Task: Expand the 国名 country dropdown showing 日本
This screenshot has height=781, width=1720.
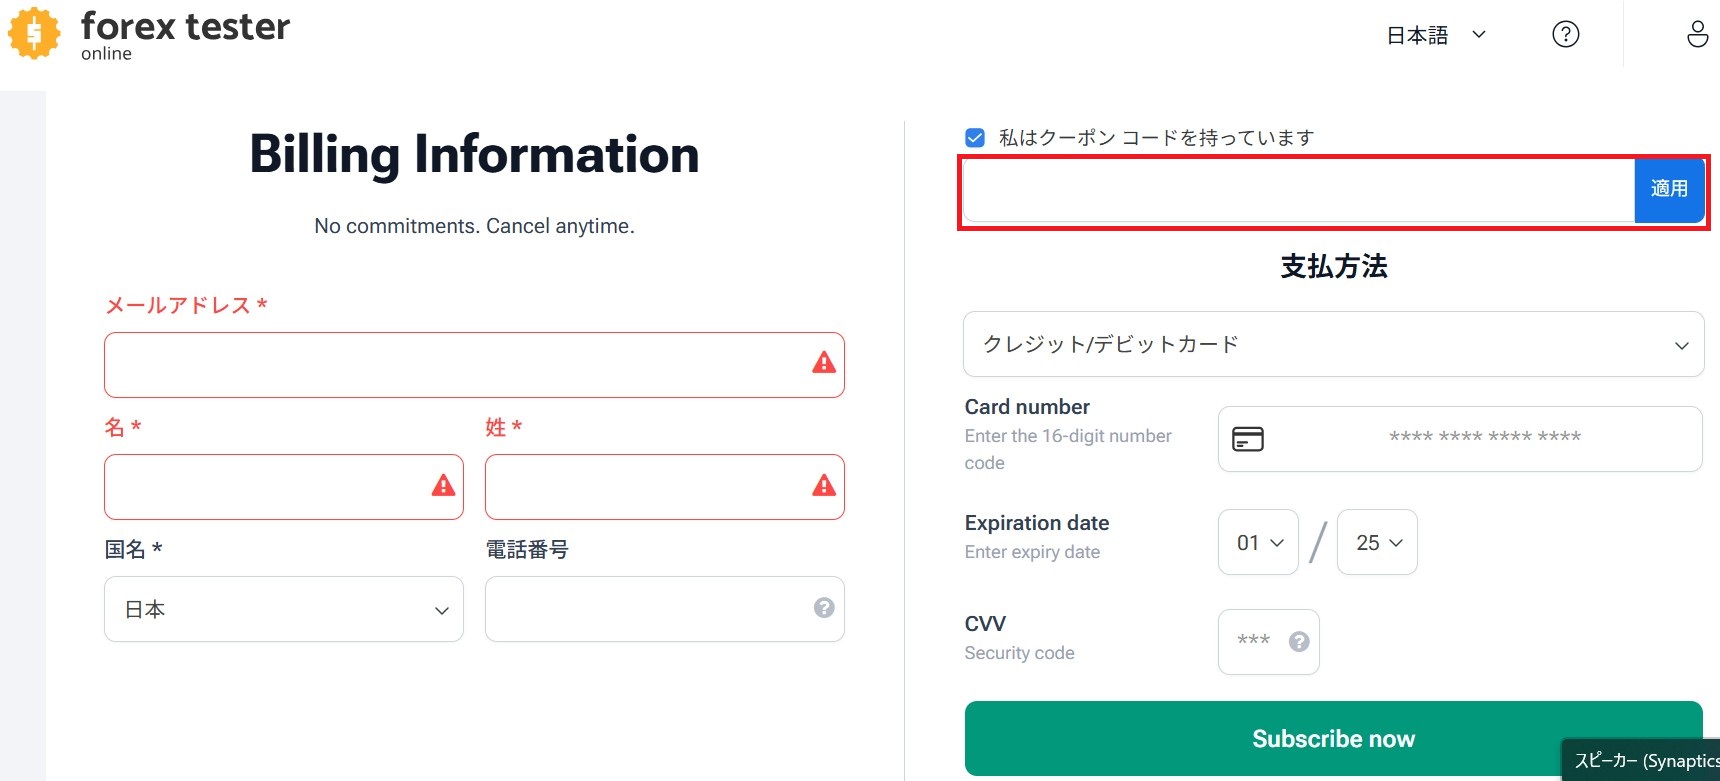Action: tap(283, 609)
